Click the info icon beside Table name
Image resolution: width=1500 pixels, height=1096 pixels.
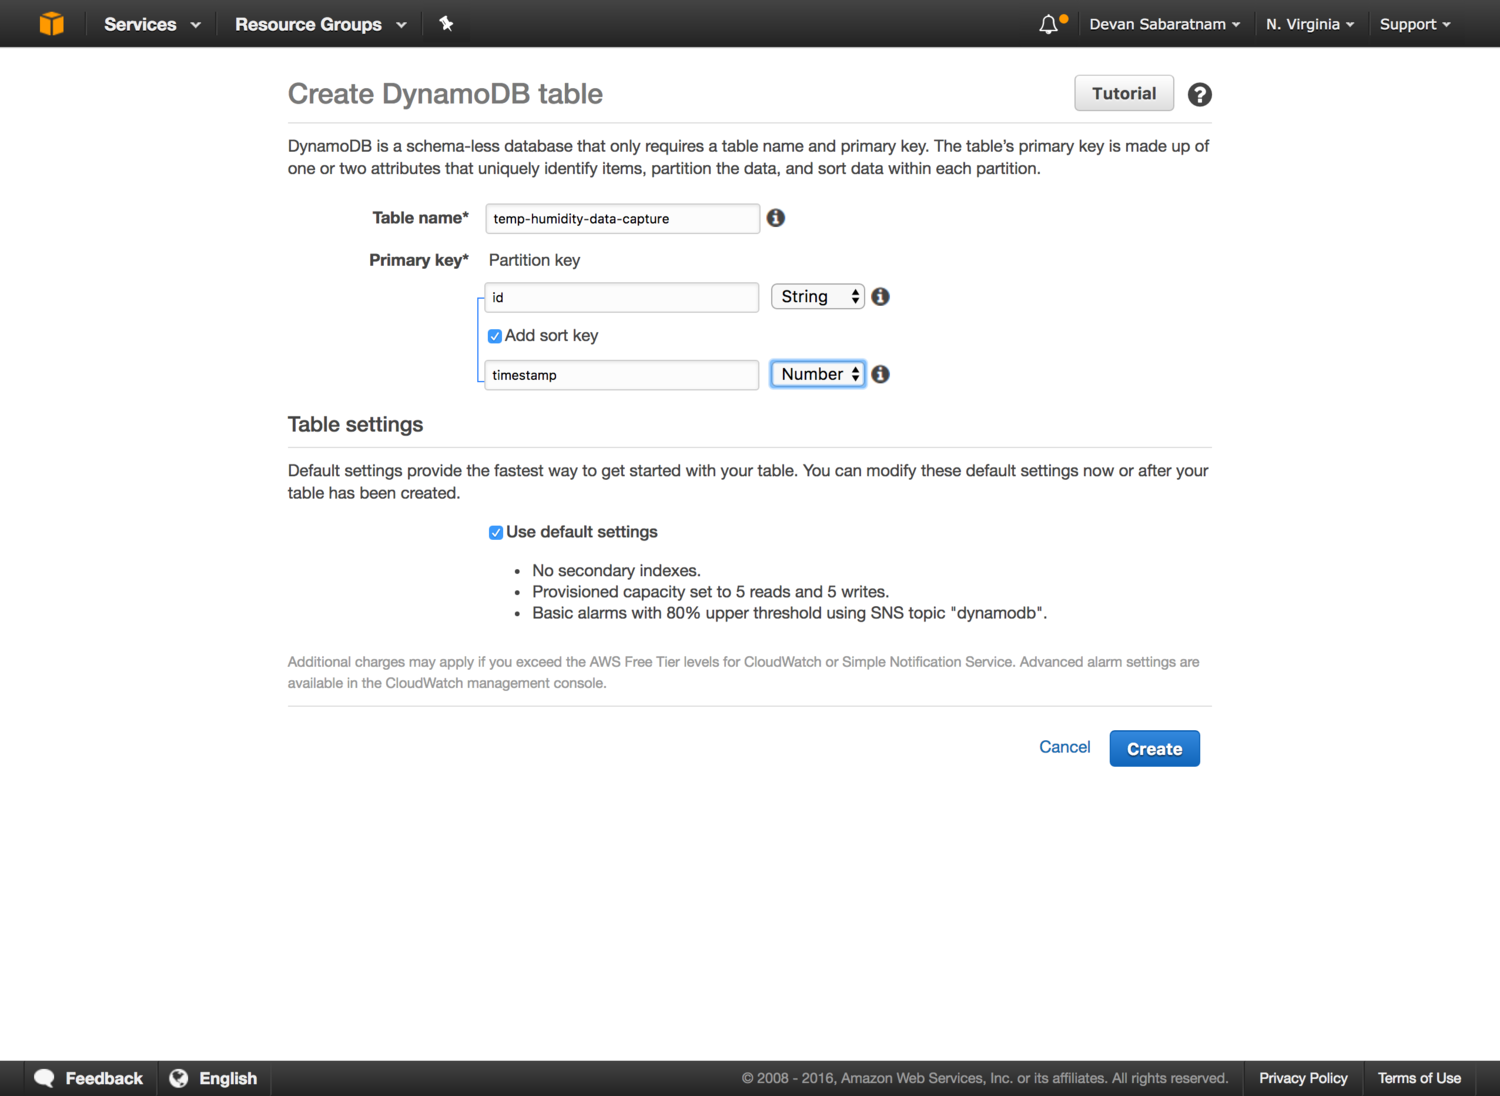(x=776, y=218)
